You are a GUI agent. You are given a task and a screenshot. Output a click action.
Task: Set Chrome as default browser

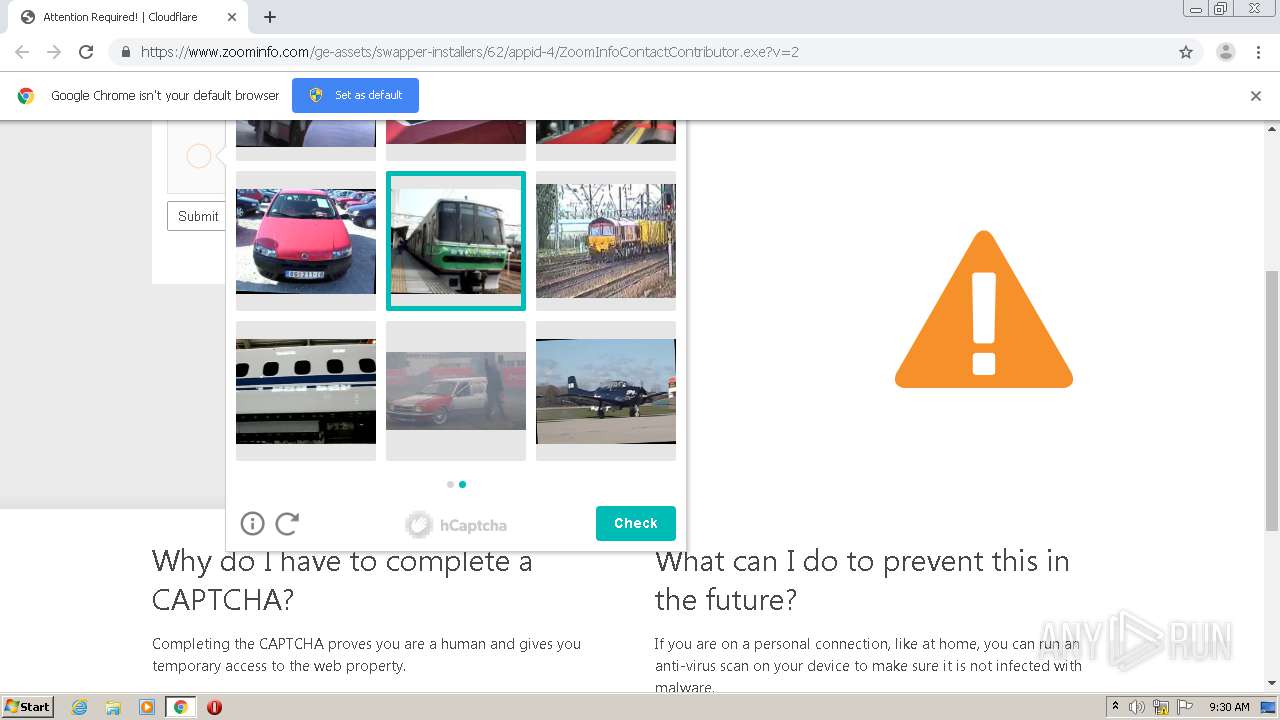[x=355, y=95]
